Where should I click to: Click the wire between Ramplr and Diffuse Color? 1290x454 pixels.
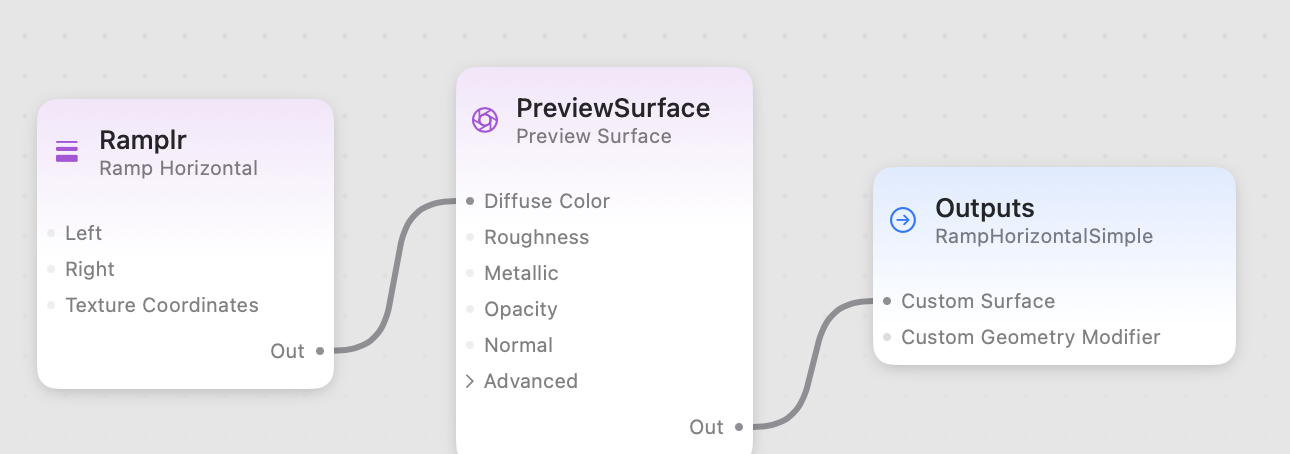pyautogui.click(x=394, y=275)
